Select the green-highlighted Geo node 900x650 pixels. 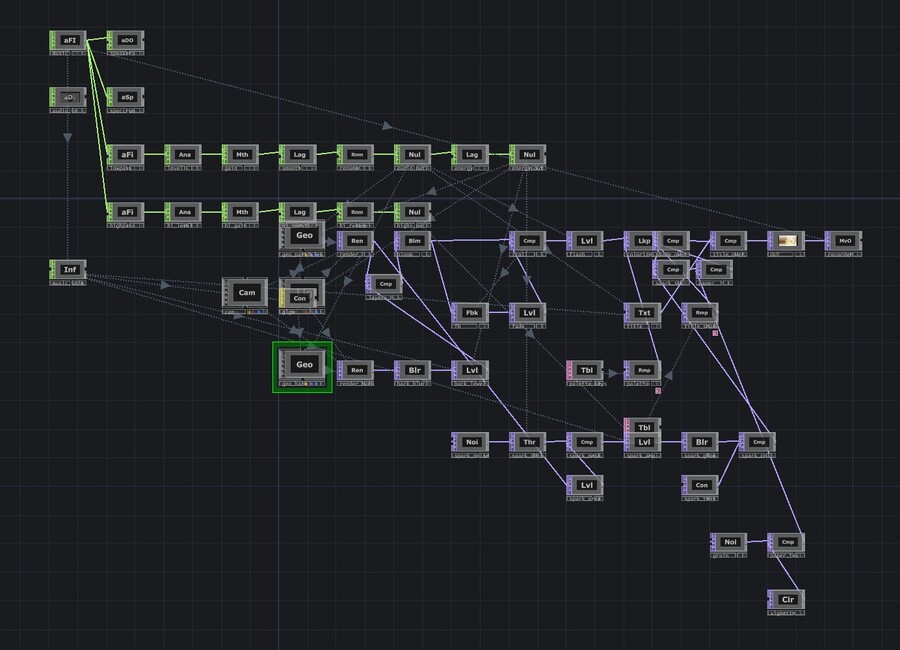(x=302, y=365)
